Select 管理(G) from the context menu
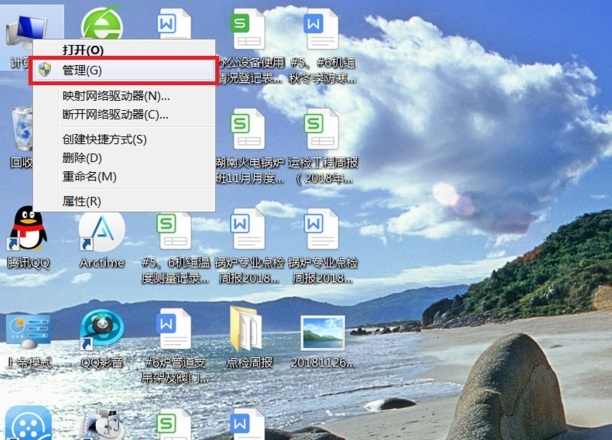This screenshot has height=440, width=612. pos(123,71)
